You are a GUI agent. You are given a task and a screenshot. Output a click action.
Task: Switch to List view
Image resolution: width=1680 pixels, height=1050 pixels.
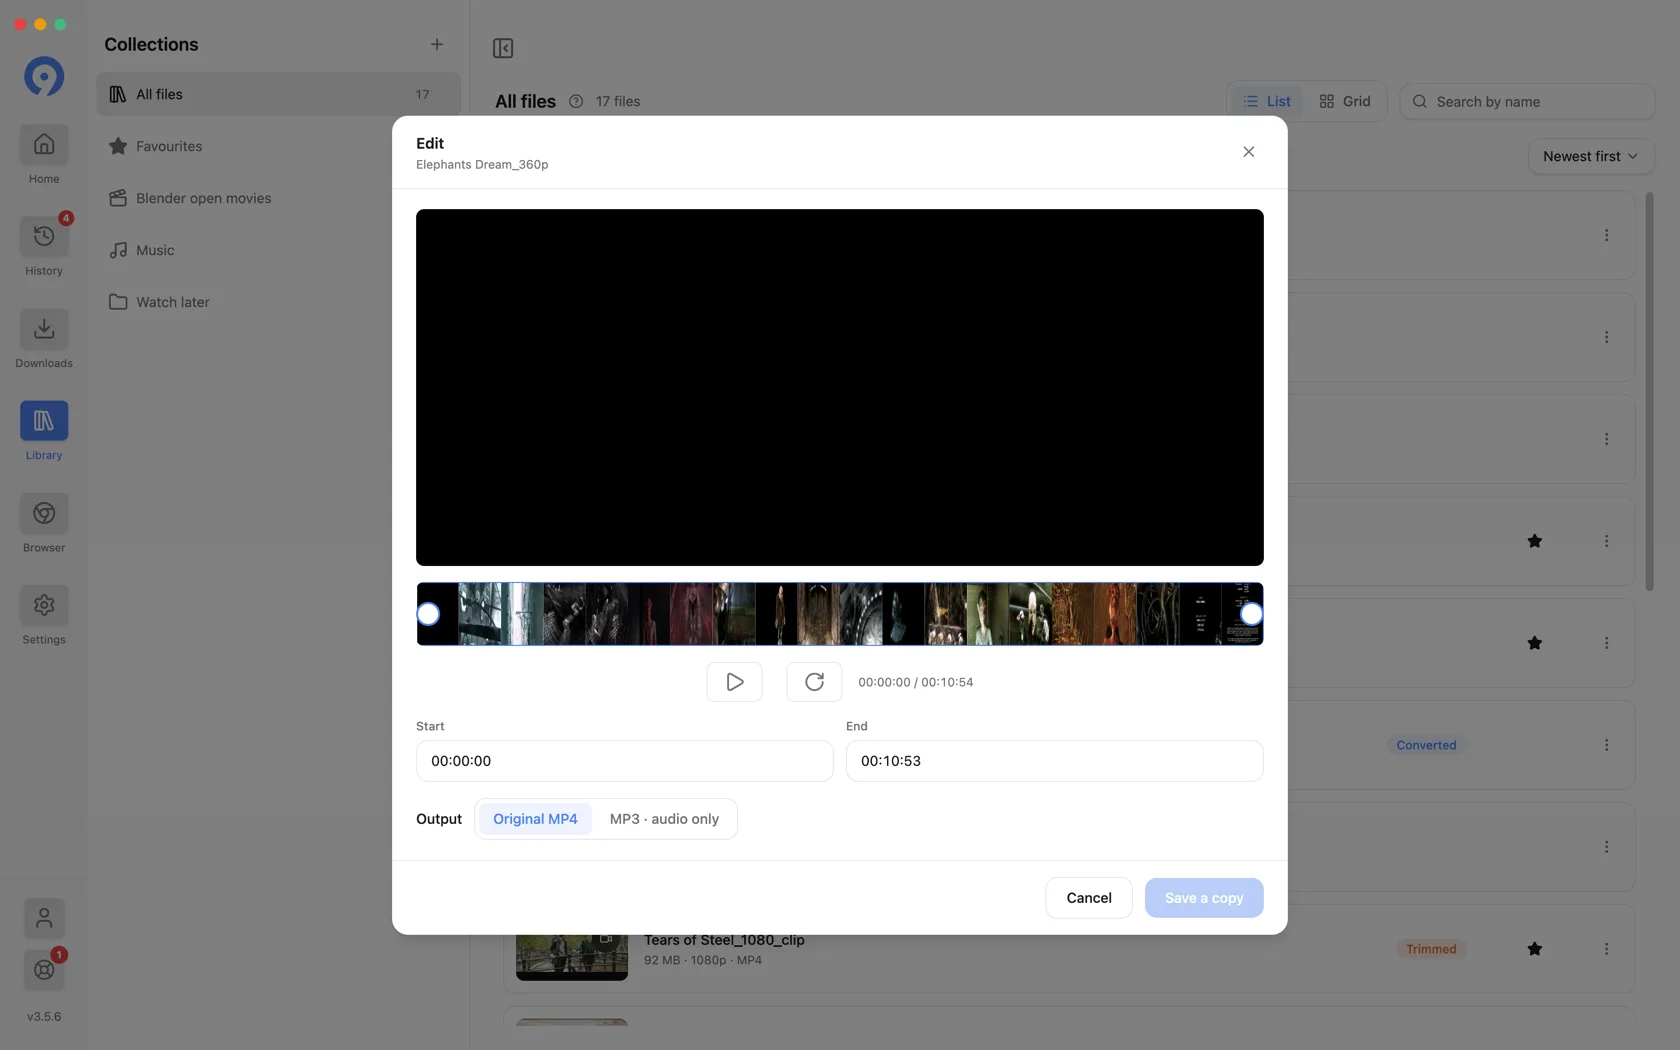click(x=1266, y=101)
